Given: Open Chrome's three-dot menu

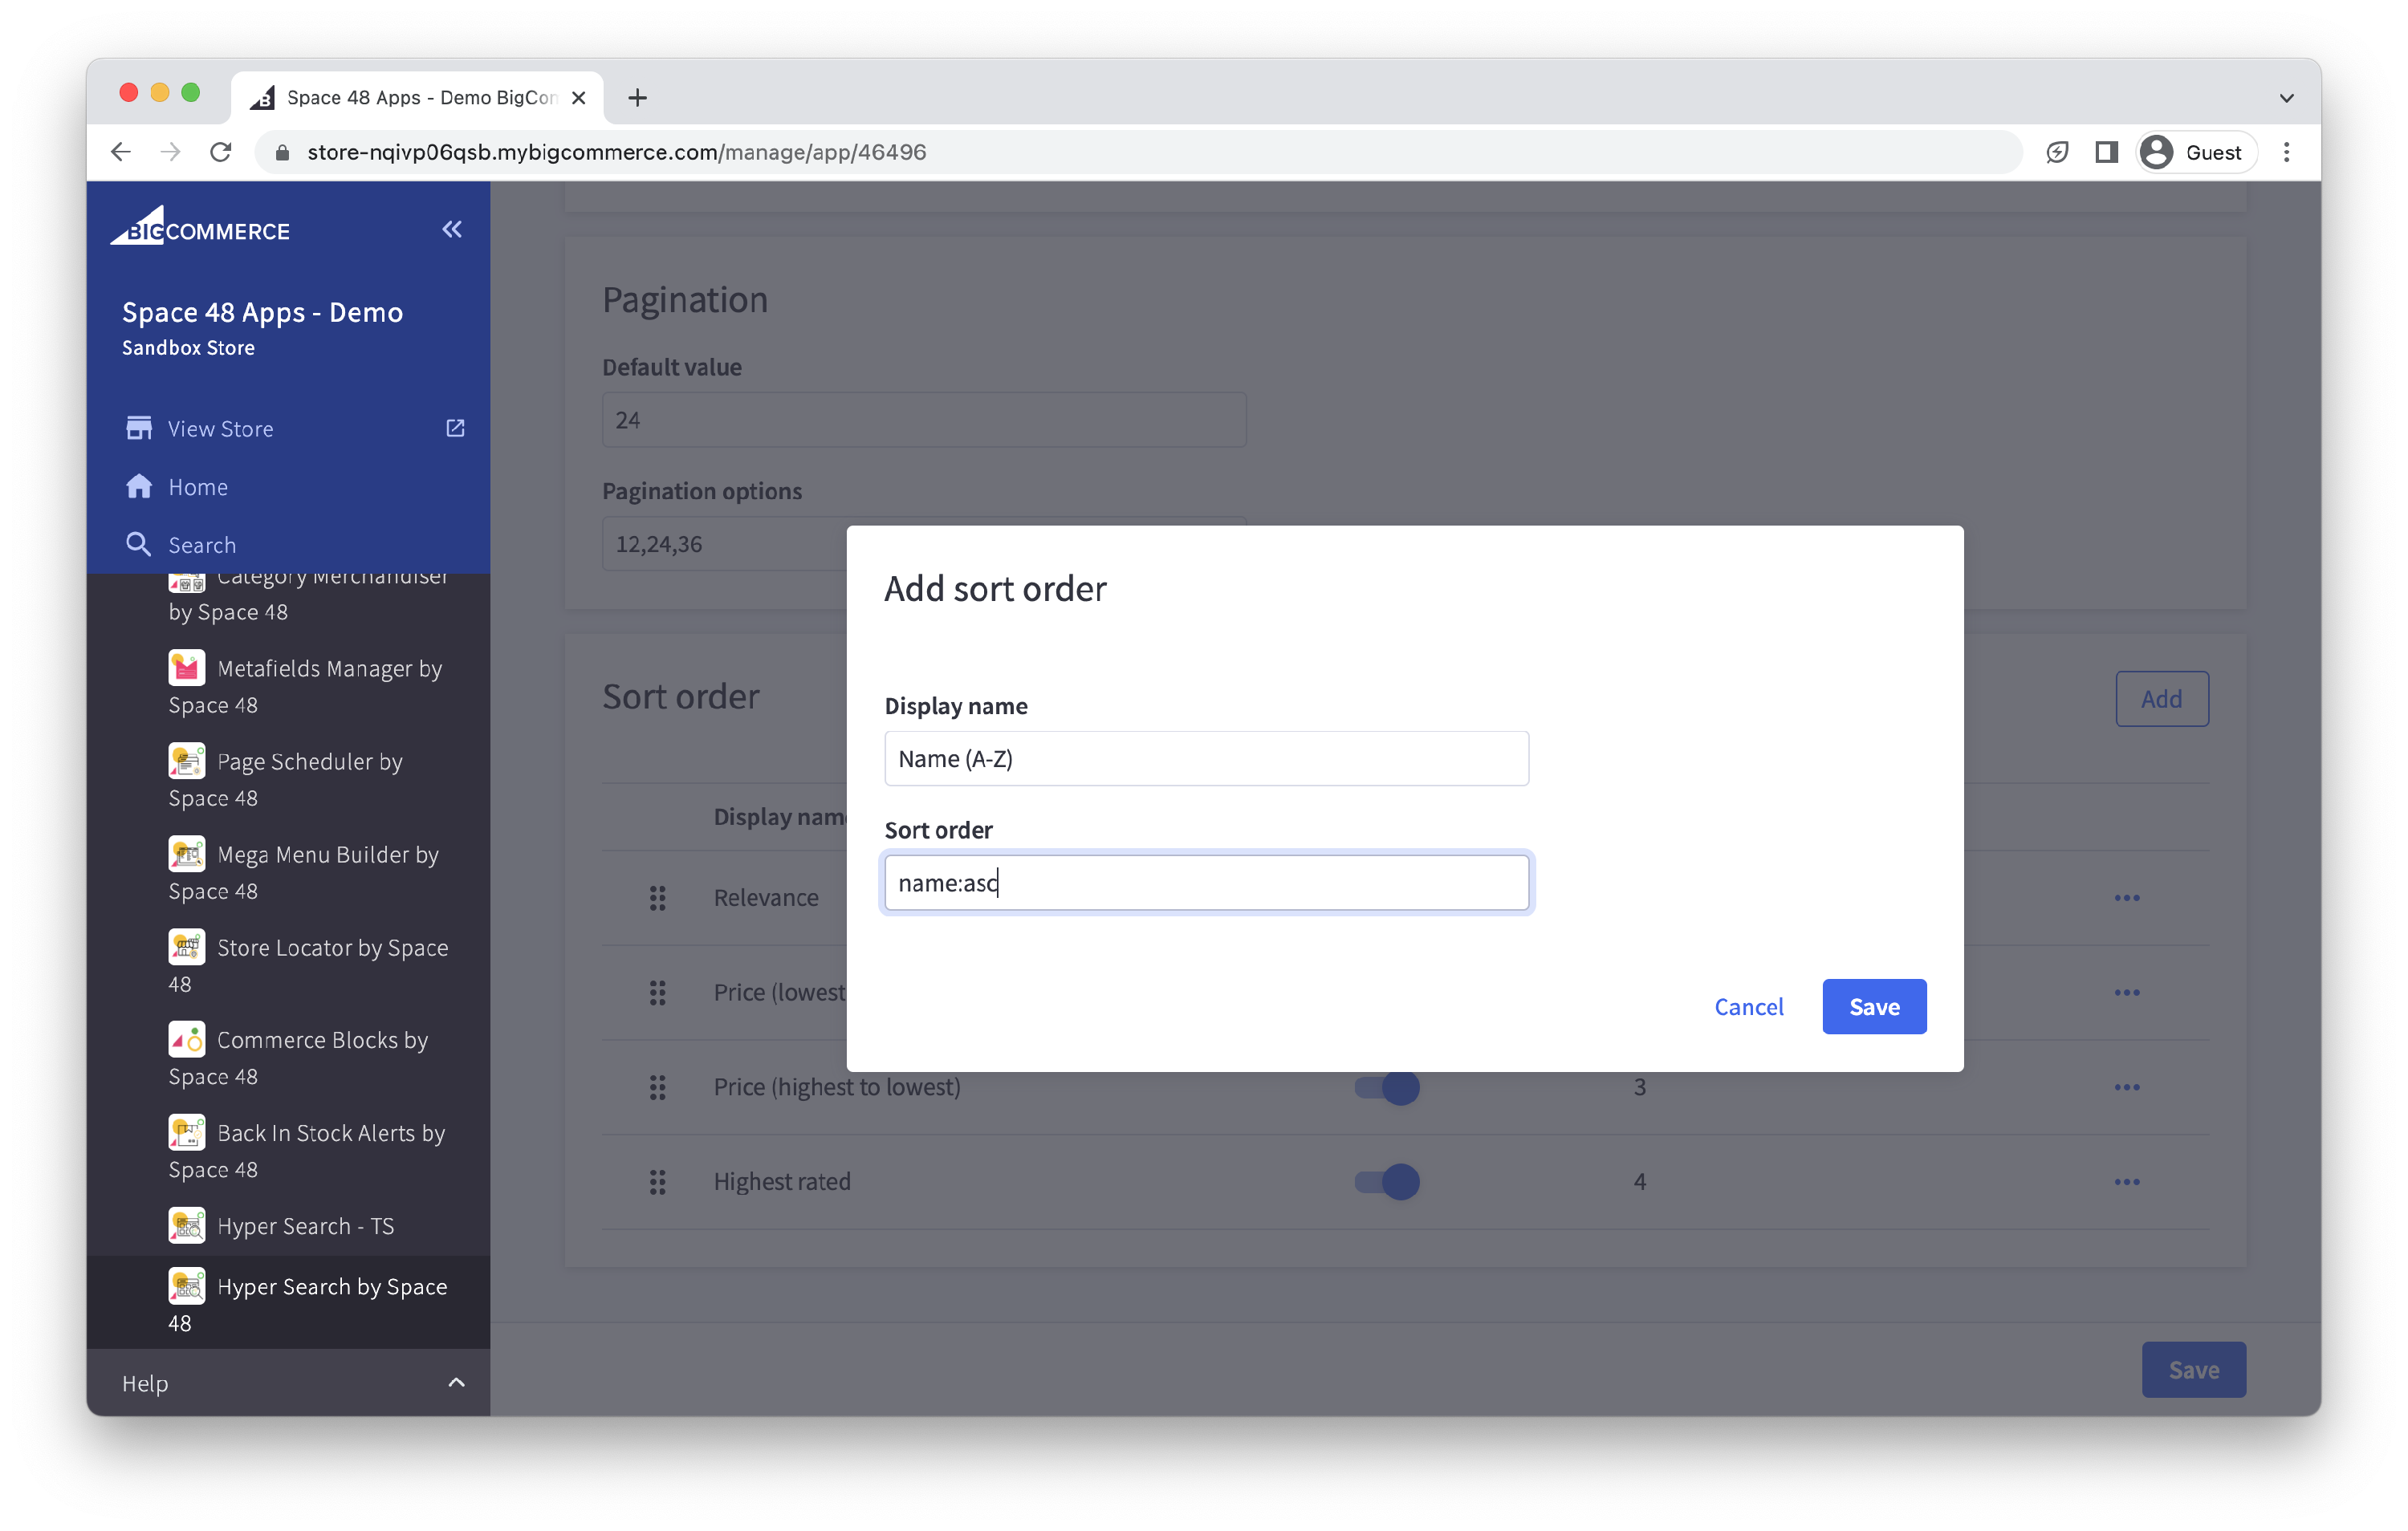Looking at the screenshot, I should pyautogui.click(x=2286, y=152).
